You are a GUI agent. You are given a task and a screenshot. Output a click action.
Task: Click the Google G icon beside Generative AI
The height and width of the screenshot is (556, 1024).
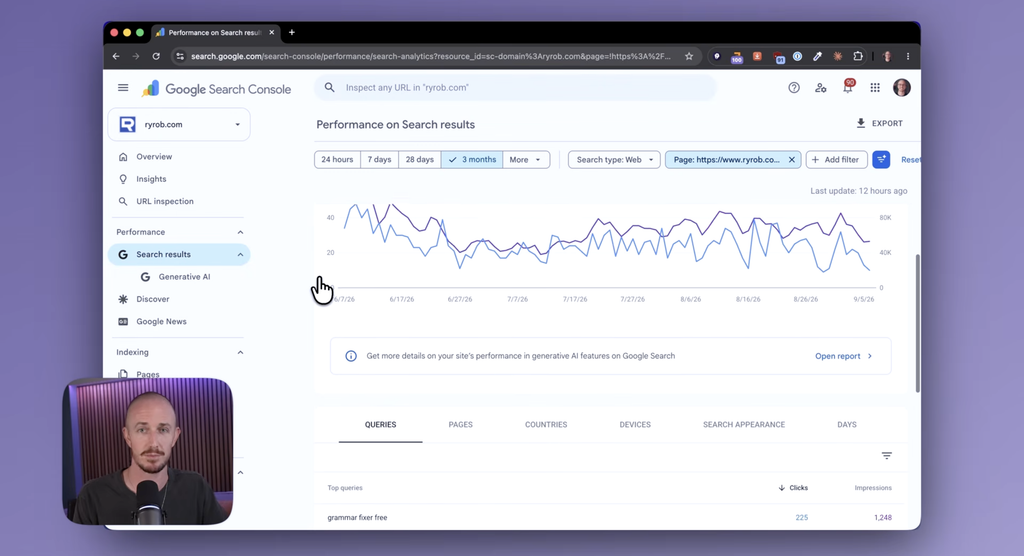(x=145, y=277)
